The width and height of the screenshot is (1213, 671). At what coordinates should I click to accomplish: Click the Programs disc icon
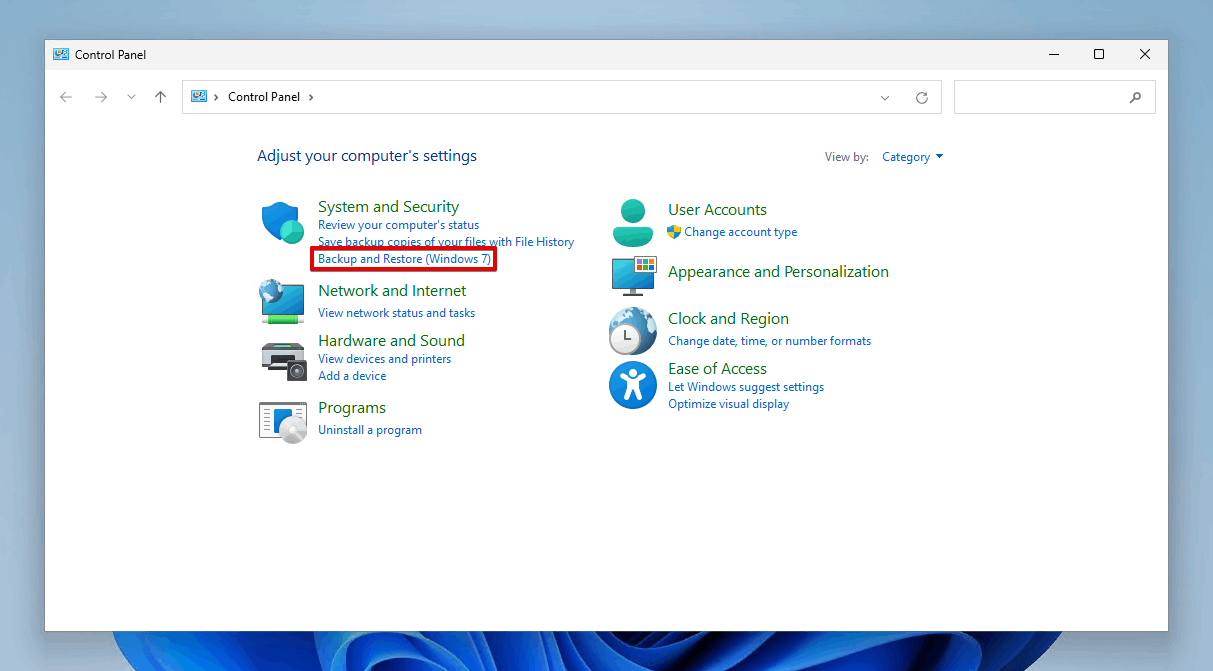[x=282, y=422]
